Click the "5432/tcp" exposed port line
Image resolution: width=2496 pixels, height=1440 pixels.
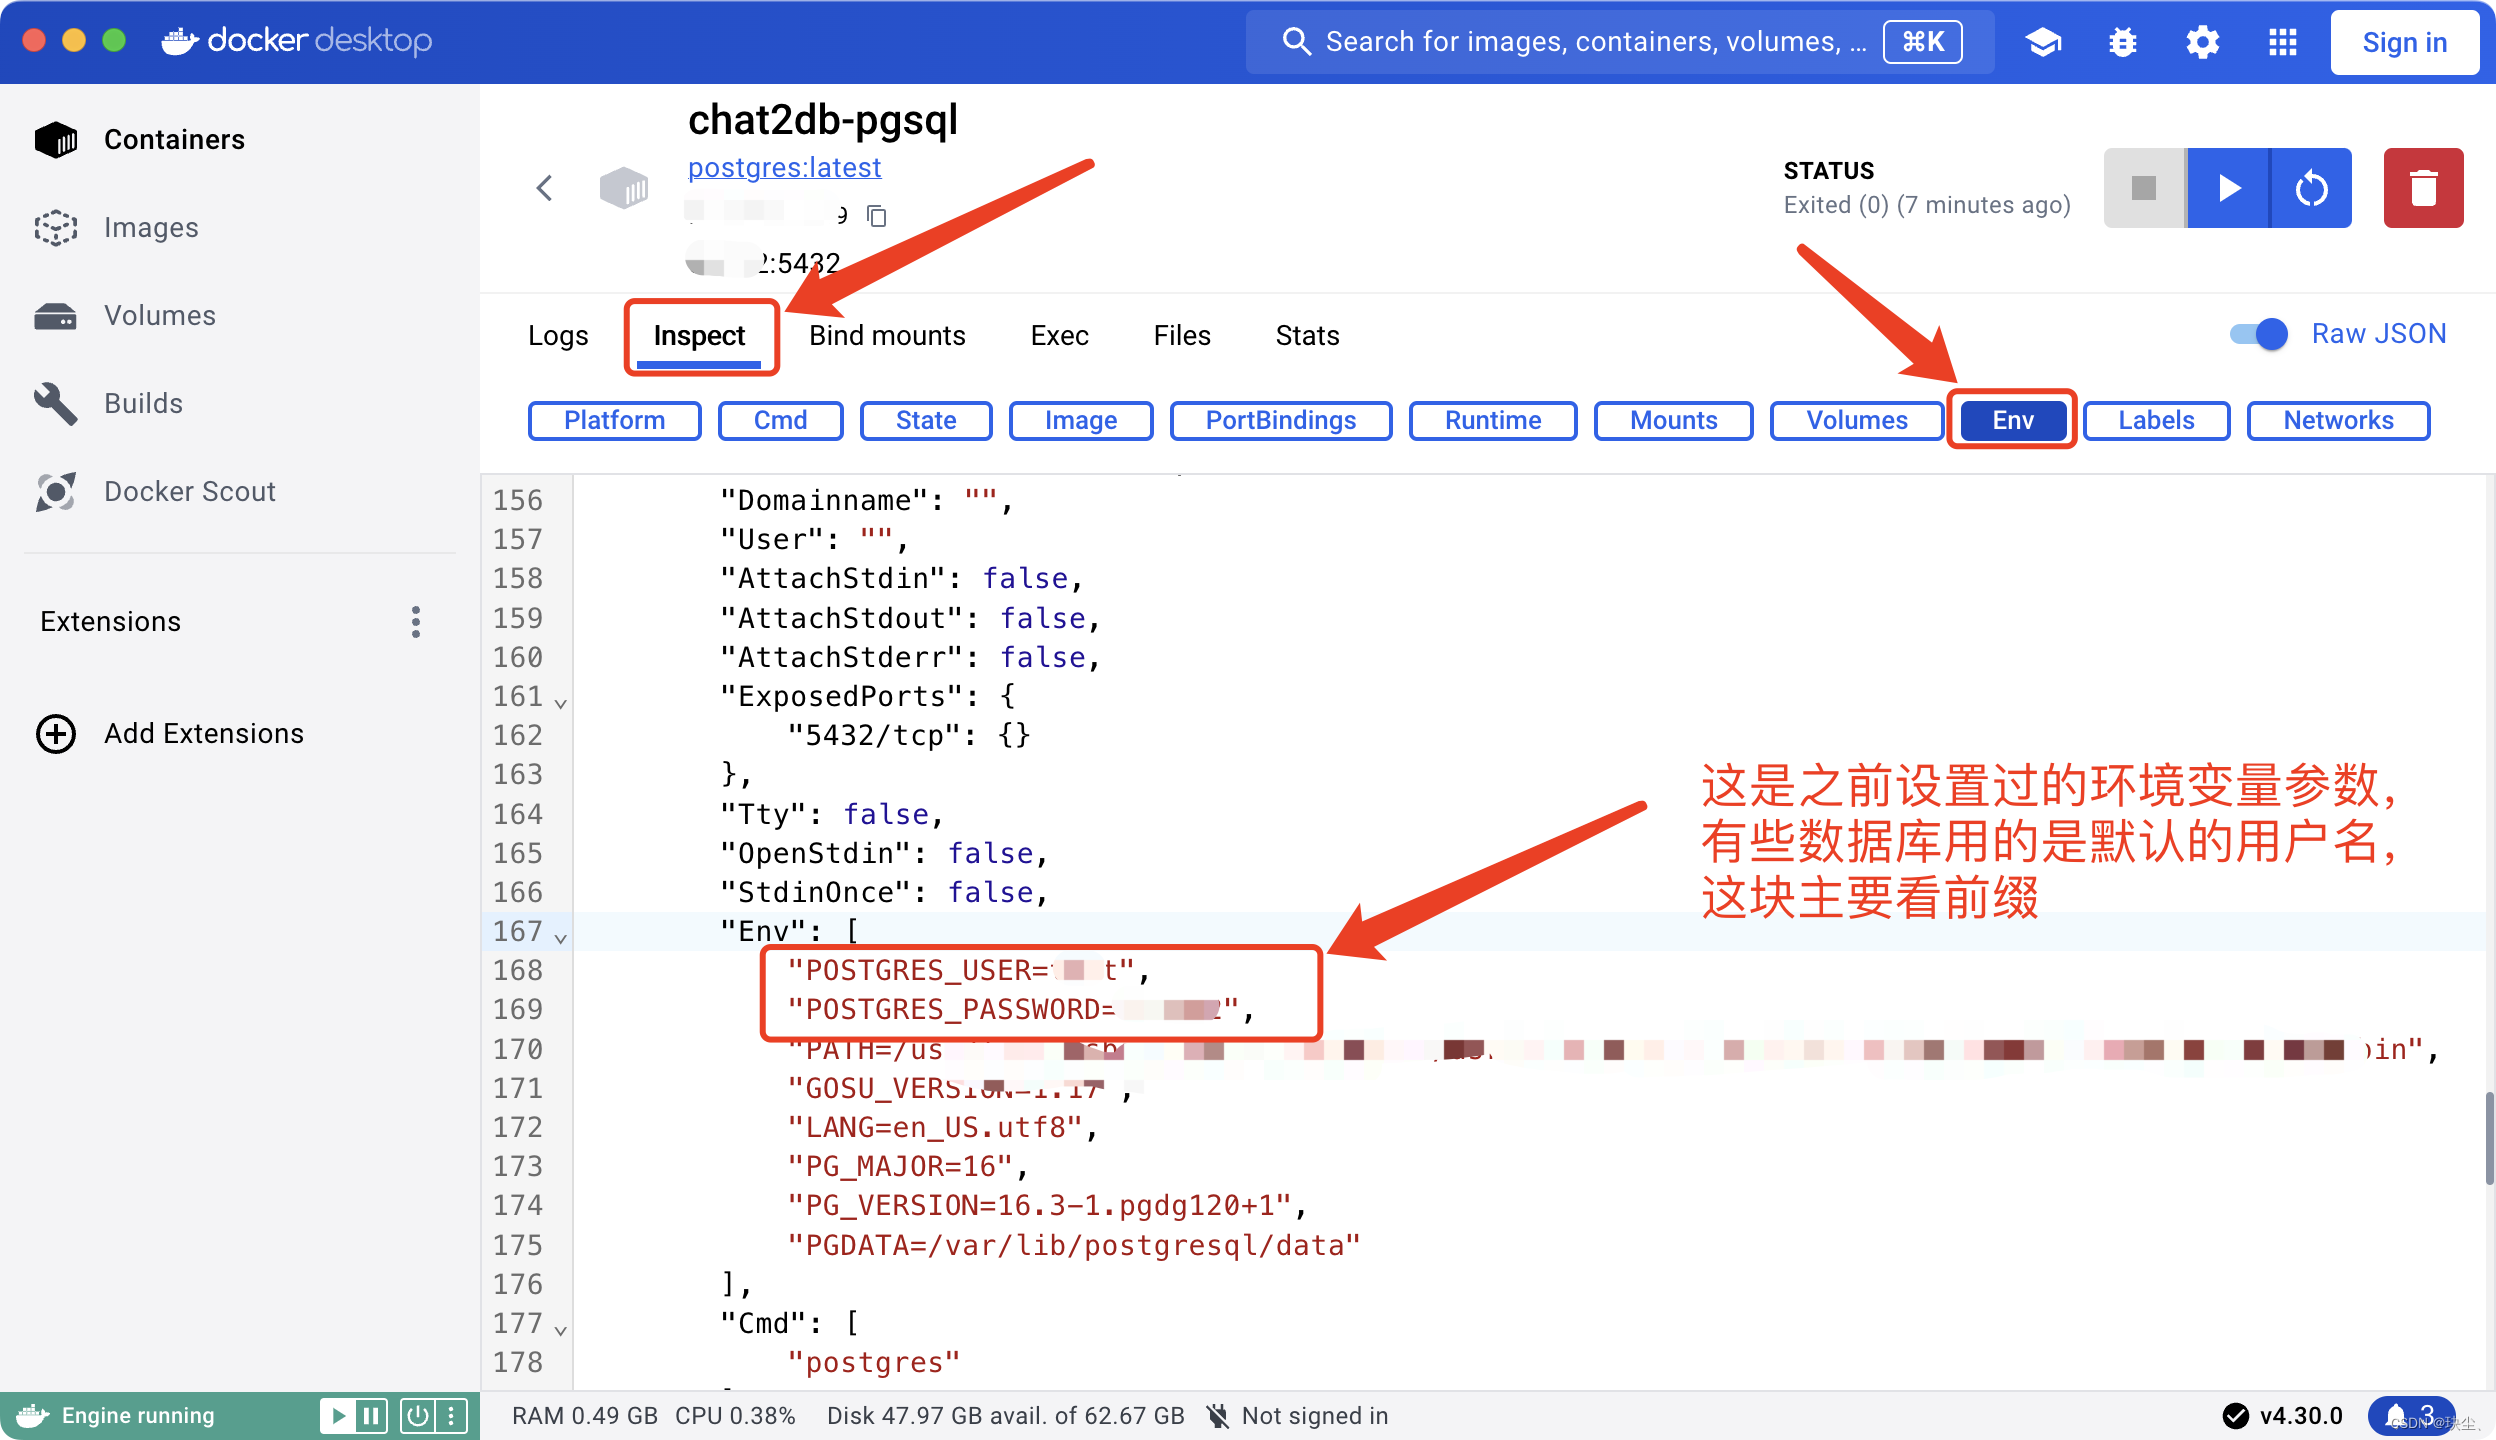pyautogui.click(x=908, y=735)
